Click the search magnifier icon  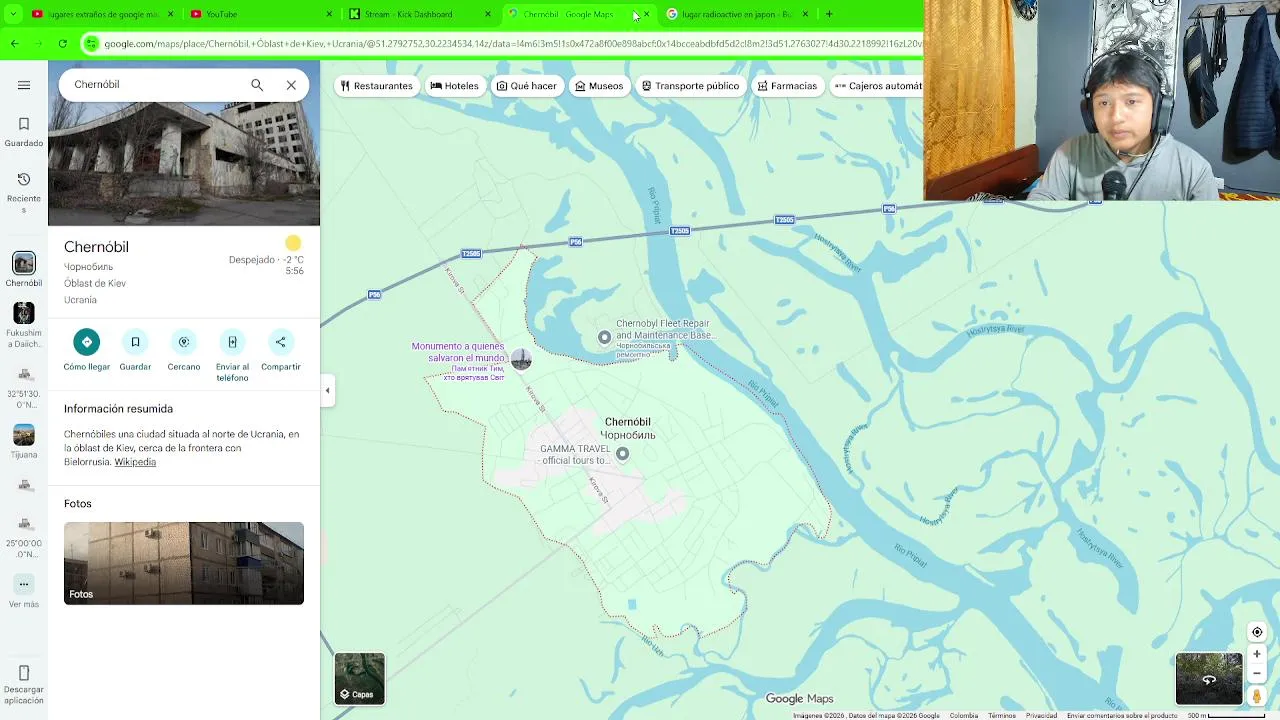click(257, 85)
